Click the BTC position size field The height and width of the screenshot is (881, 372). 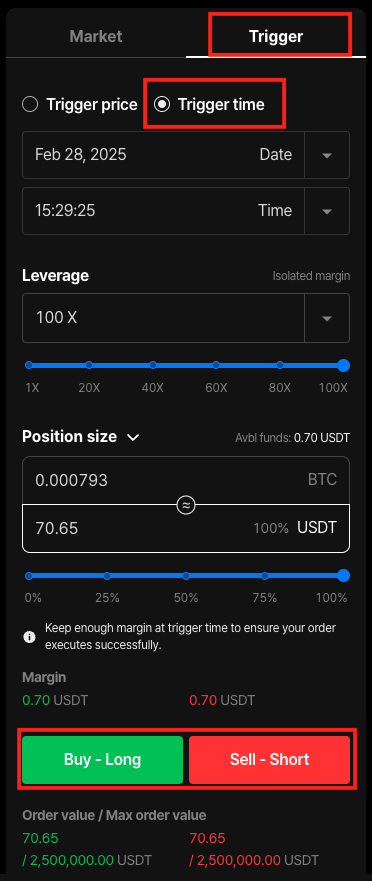[x=186, y=480]
